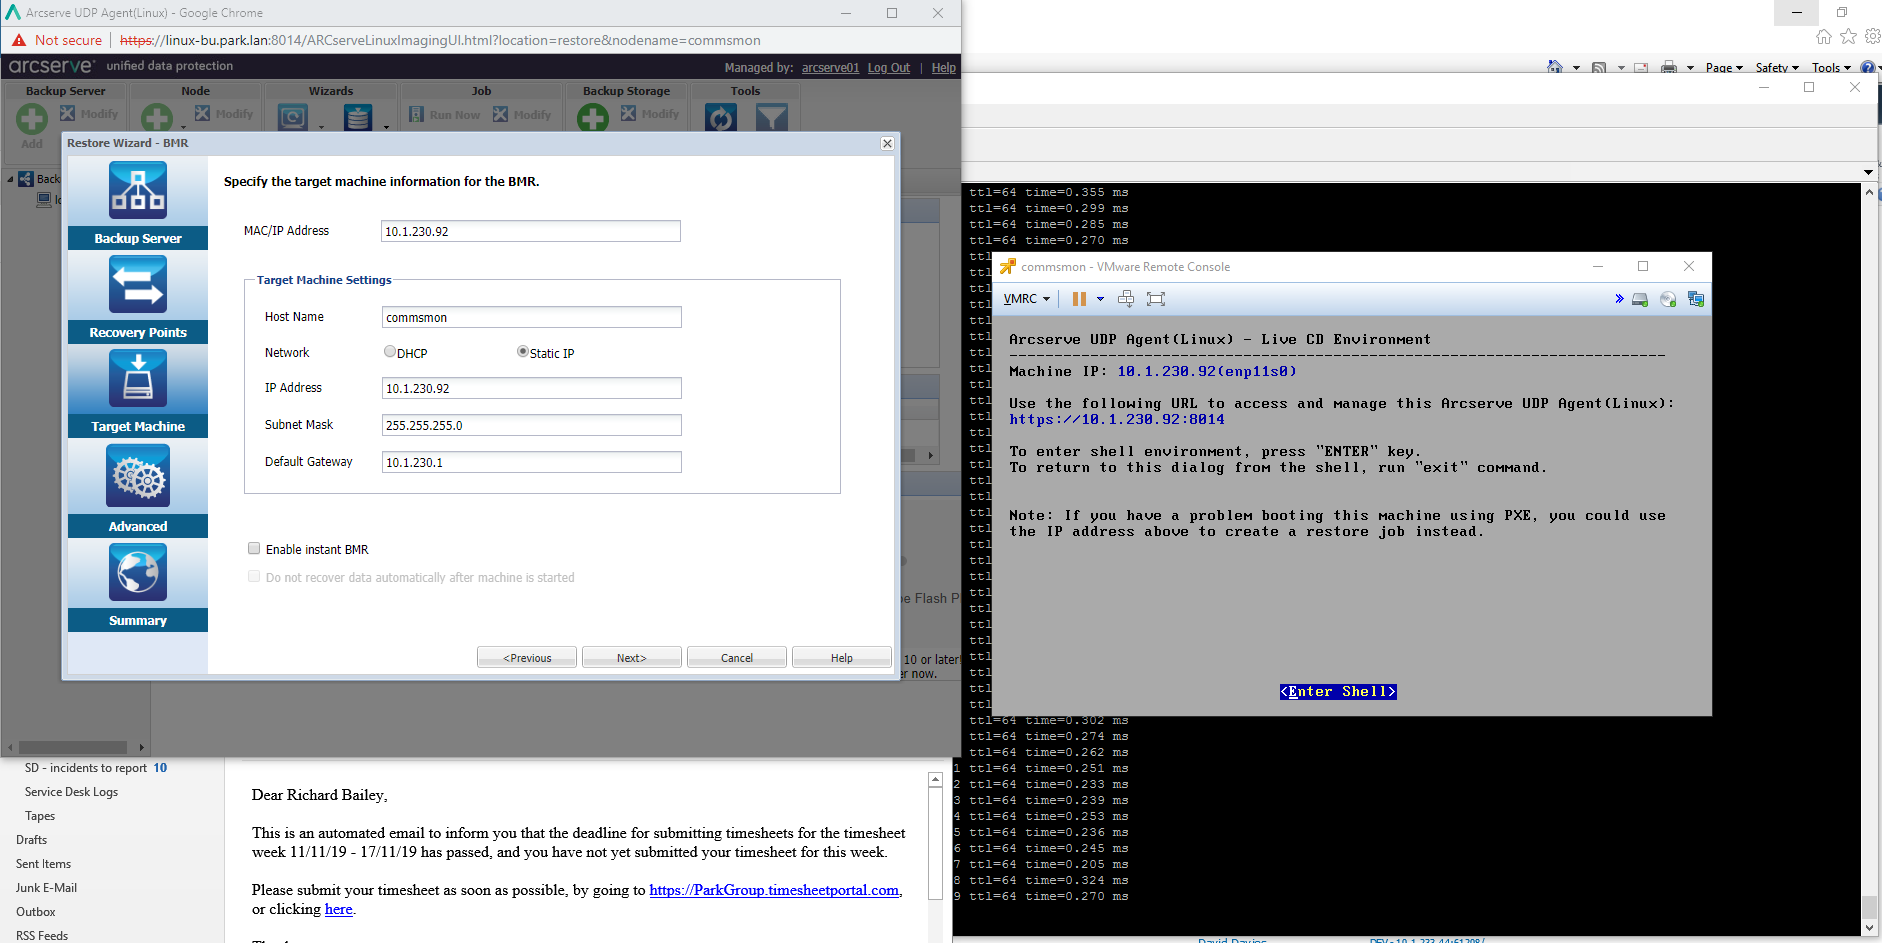Open the VMRC dropdown menu
The height and width of the screenshot is (943, 1882).
click(x=1027, y=298)
